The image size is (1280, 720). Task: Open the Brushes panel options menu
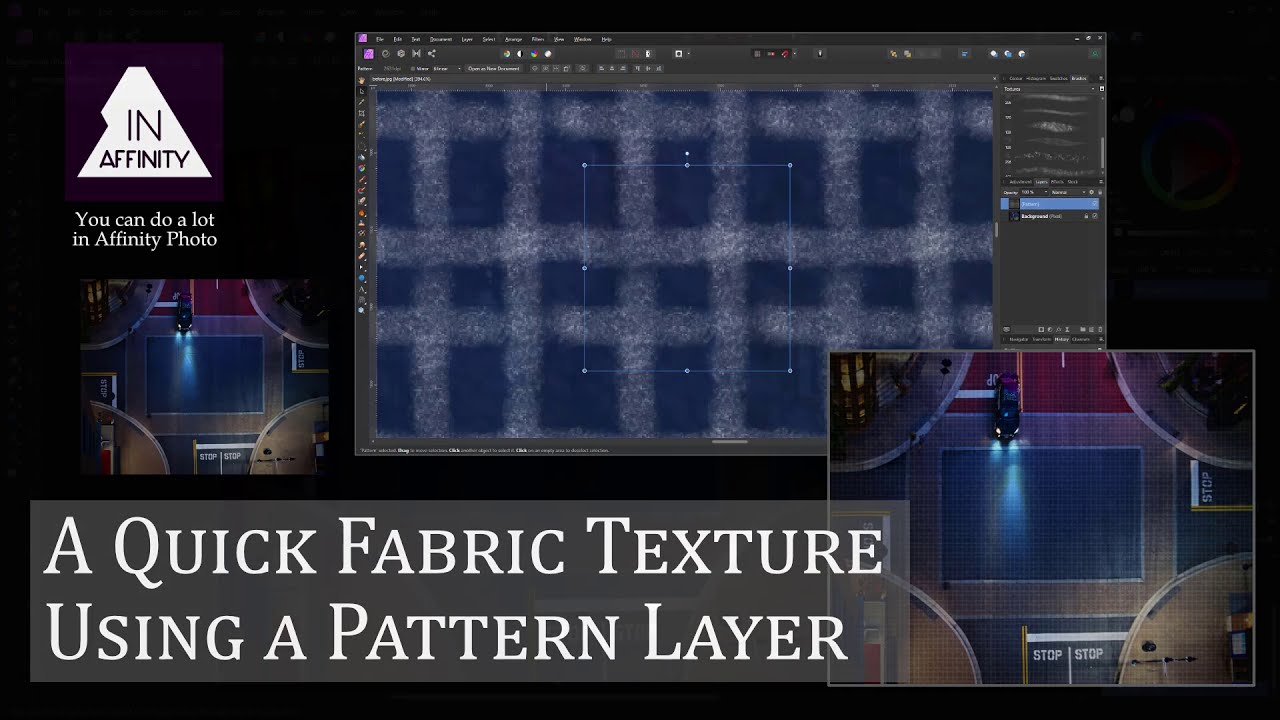[x=1101, y=78]
